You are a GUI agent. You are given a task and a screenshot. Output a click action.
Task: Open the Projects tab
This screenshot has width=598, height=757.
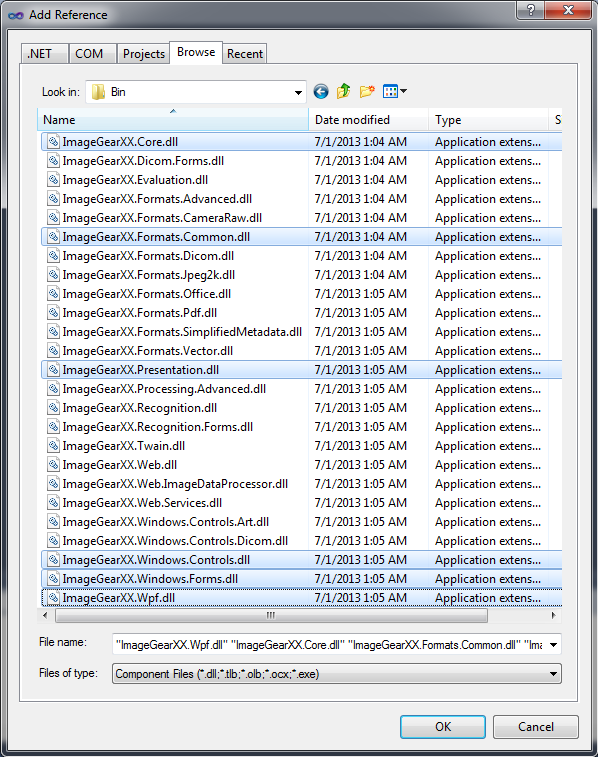tap(143, 54)
